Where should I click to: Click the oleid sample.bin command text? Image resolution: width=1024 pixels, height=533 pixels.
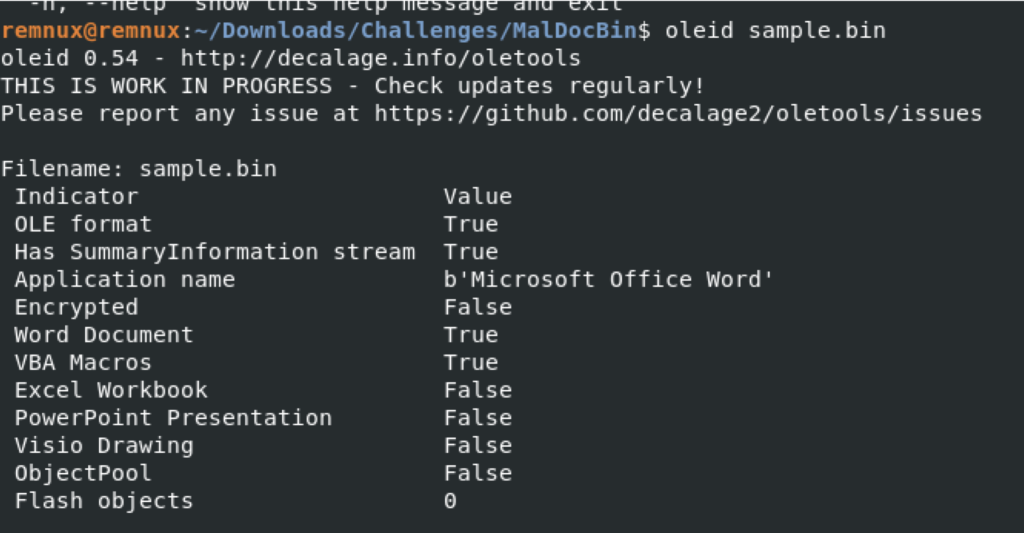coord(775,31)
